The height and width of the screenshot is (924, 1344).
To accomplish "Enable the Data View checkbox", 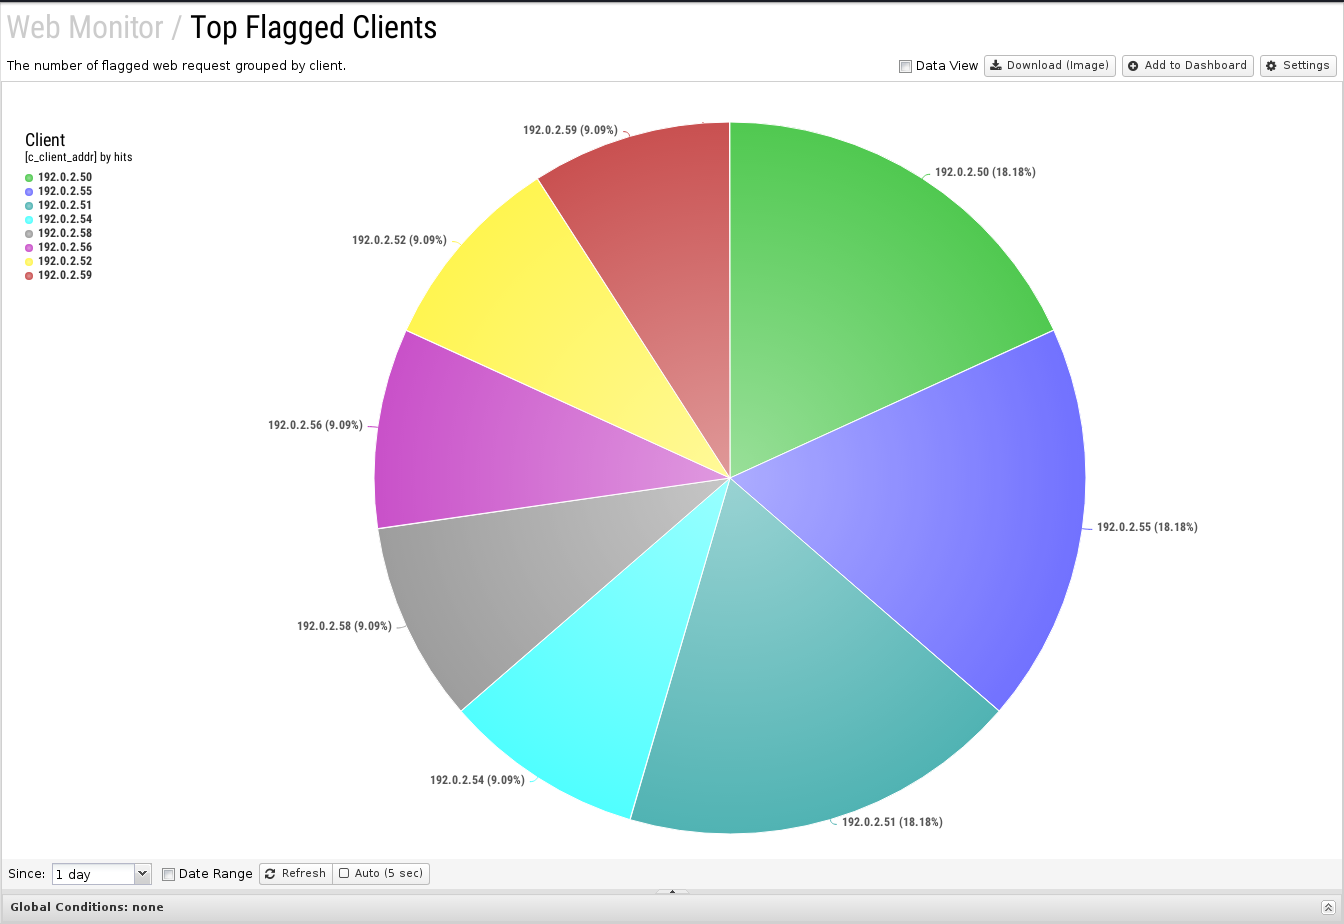I will click(x=905, y=67).
